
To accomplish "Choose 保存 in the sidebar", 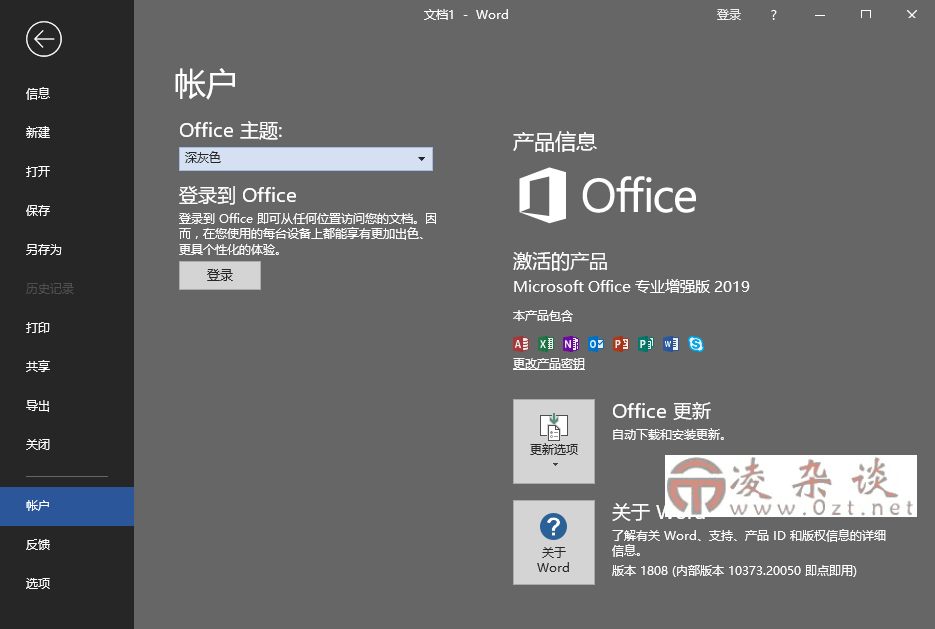I will [67, 210].
